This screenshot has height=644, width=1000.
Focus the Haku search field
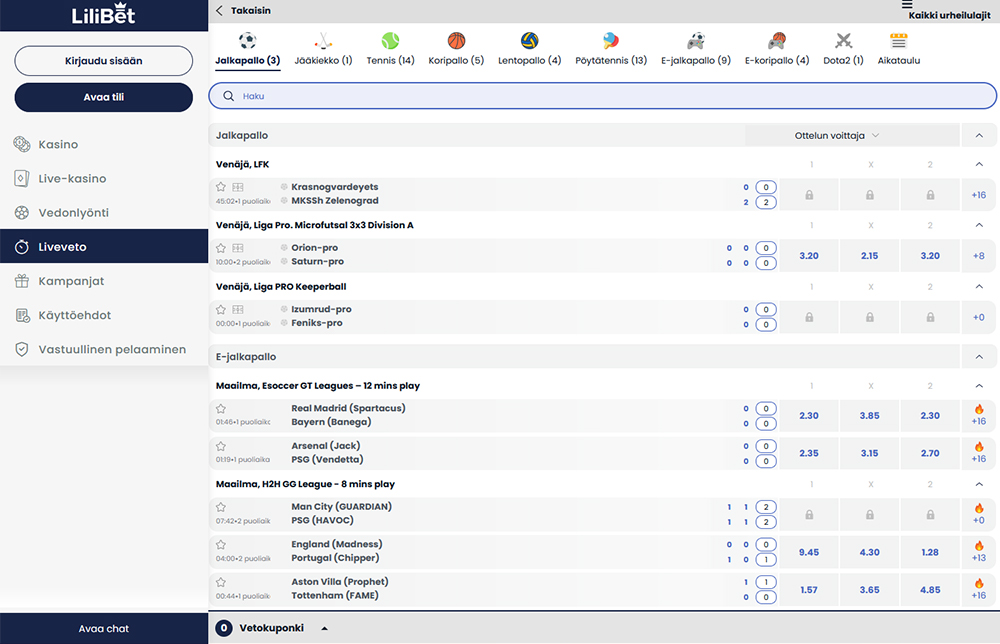point(602,96)
